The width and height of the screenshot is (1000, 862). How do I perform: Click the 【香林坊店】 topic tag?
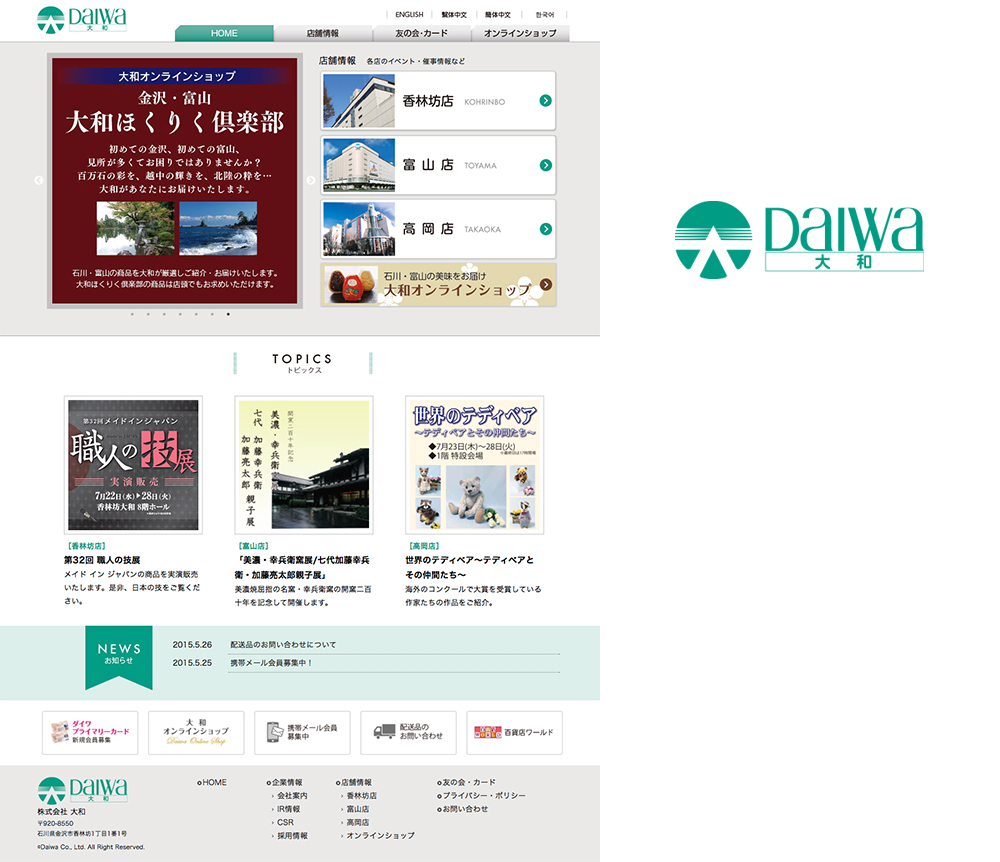[85, 546]
